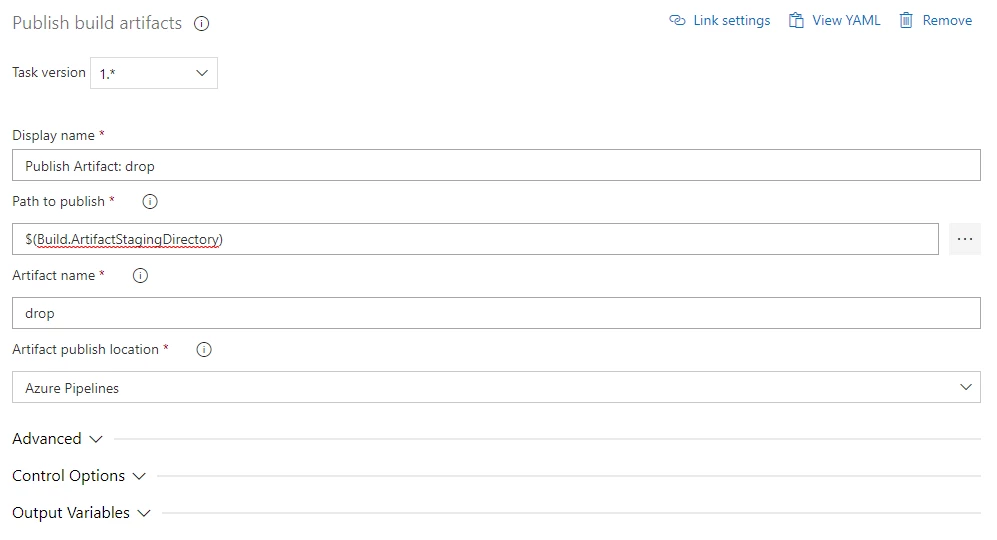This screenshot has height=540, width=997.
Task: Expand the Control Options section
Action: (x=79, y=476)
